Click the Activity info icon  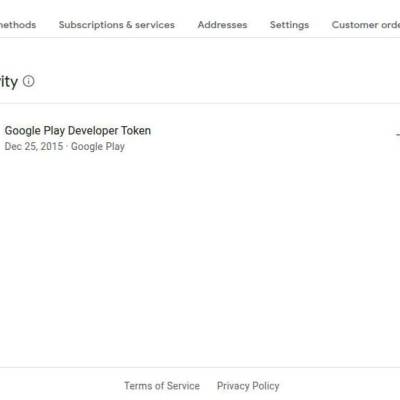(29, 81)
